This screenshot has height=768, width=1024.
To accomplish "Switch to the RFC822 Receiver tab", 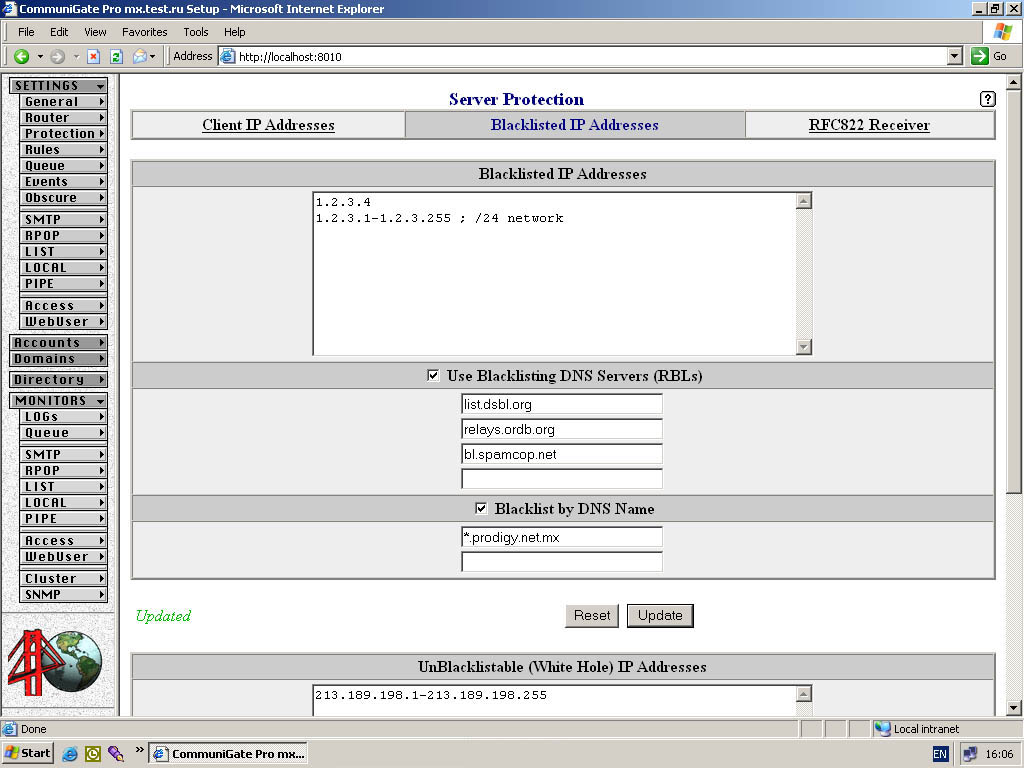I will coord(869,125).
